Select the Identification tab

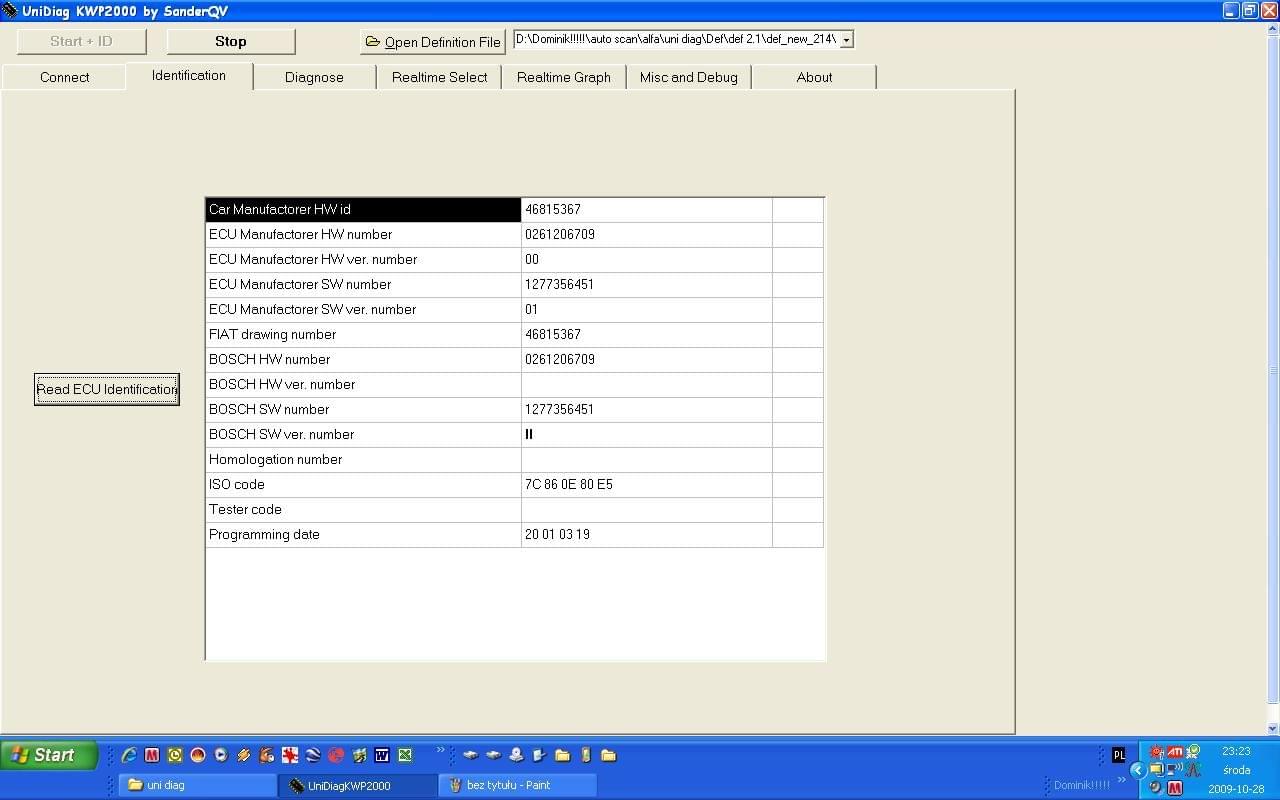point(189,76)
